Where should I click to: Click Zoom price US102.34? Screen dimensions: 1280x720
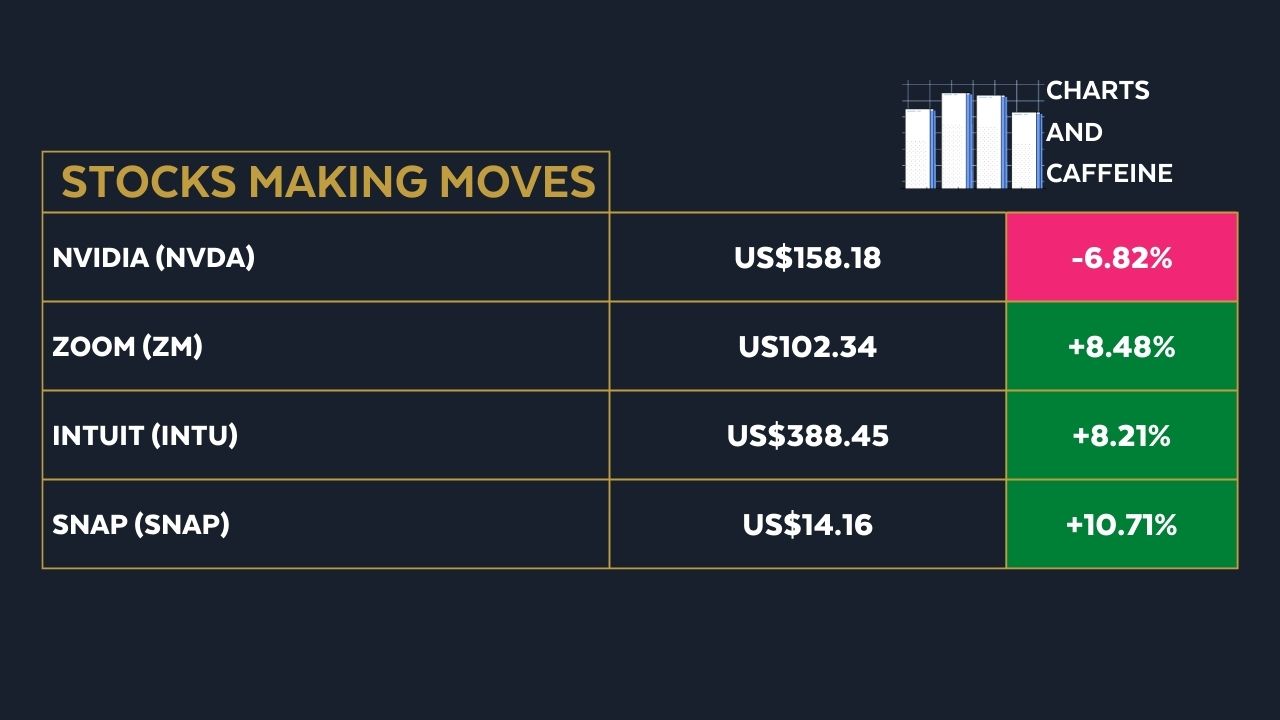(807, 347)
